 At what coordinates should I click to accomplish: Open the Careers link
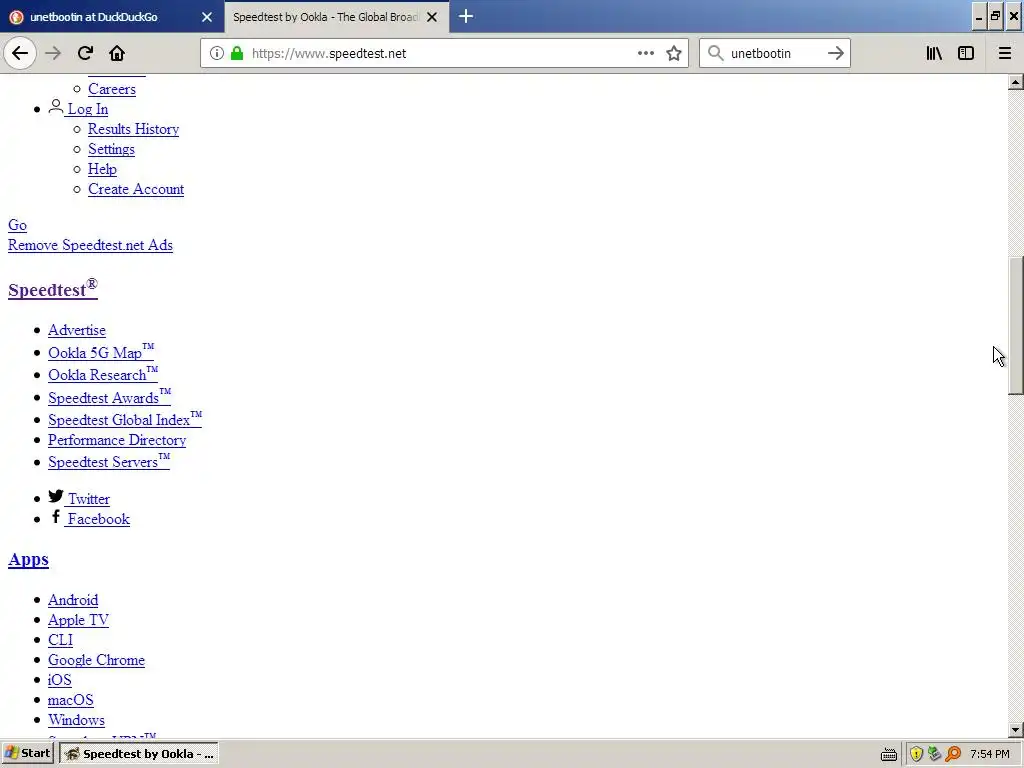[x=112, y=89]
